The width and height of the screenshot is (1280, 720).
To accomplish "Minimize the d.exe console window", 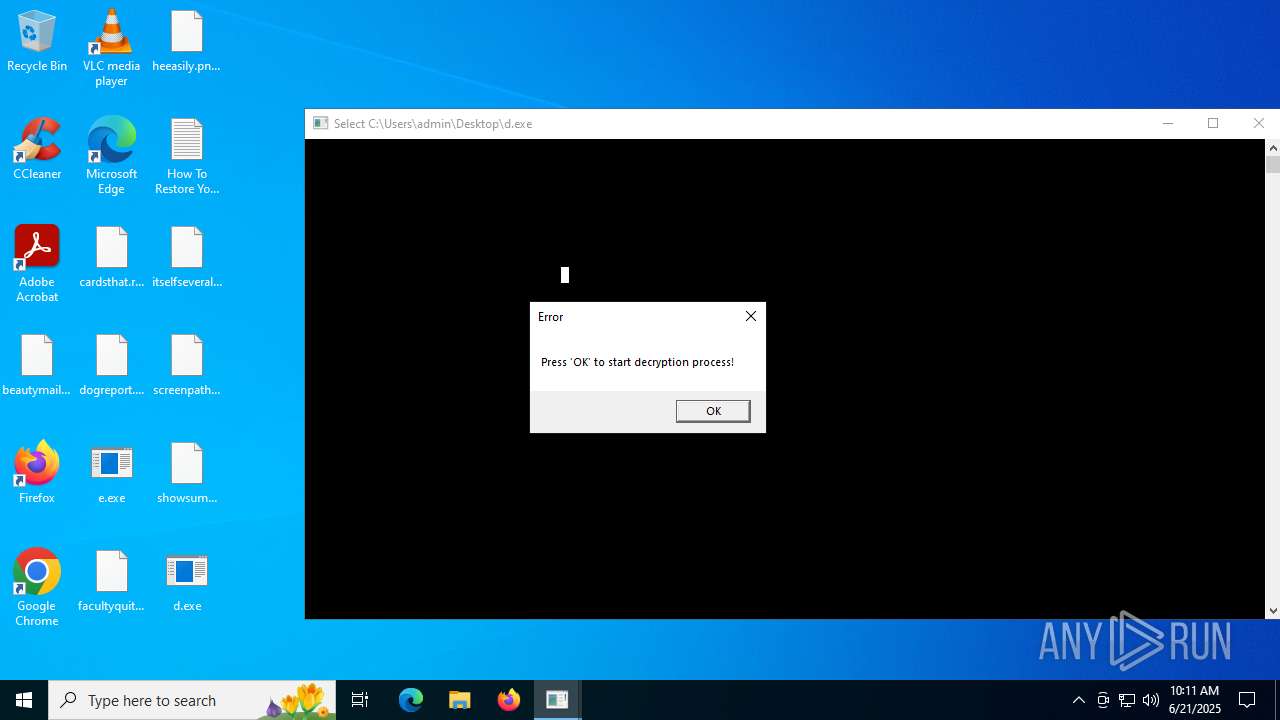I will point(1167,123).
